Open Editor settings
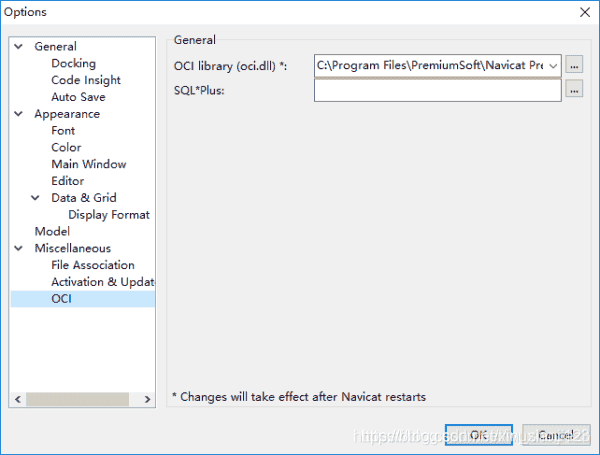This screenshot has width=600, height=455. (x=68, y=181)
